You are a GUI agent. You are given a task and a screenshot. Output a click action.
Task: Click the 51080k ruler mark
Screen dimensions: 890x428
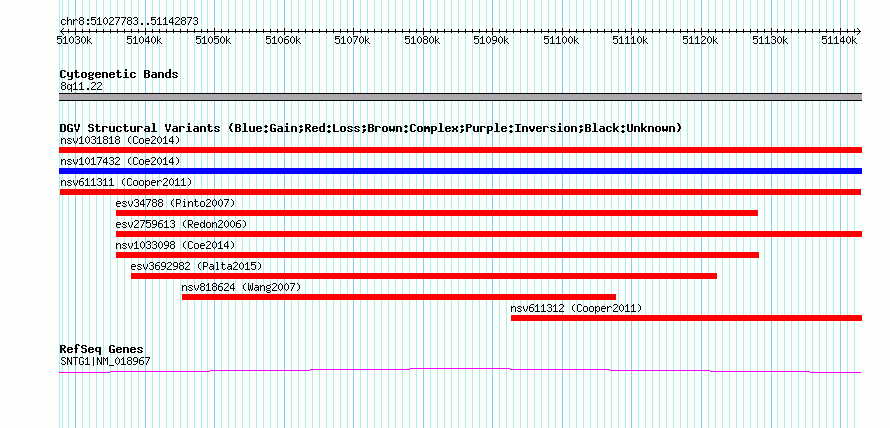423,40
